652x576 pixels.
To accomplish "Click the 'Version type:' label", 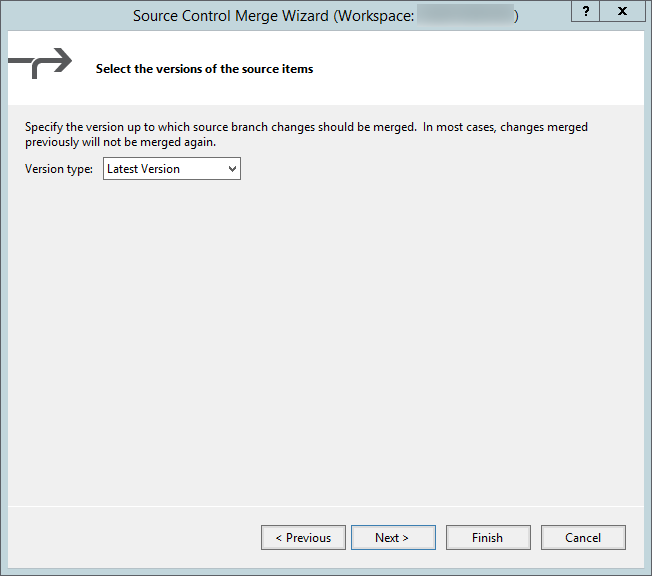I will click(x=60, y=169).
